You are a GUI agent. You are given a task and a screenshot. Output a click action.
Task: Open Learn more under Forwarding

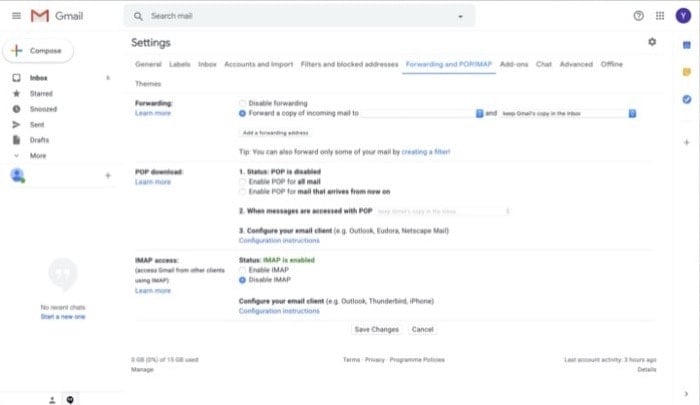click(x=153, y=113)
